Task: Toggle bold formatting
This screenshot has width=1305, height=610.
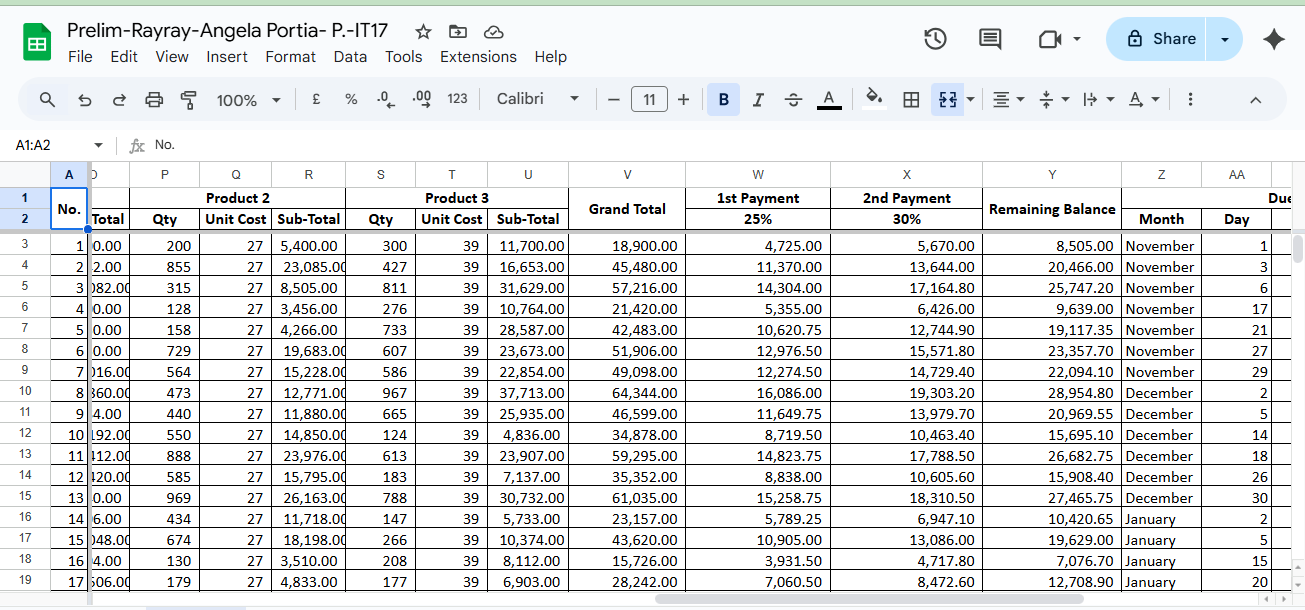Action: click(723, 100)
